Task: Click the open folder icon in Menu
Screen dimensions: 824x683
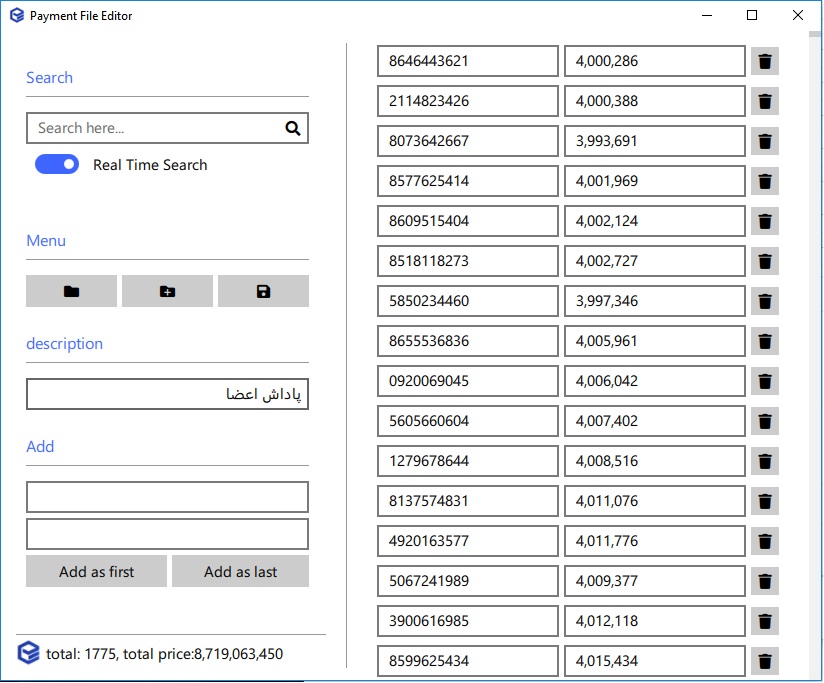Action: pyautogui.click(x=71, y=291)
